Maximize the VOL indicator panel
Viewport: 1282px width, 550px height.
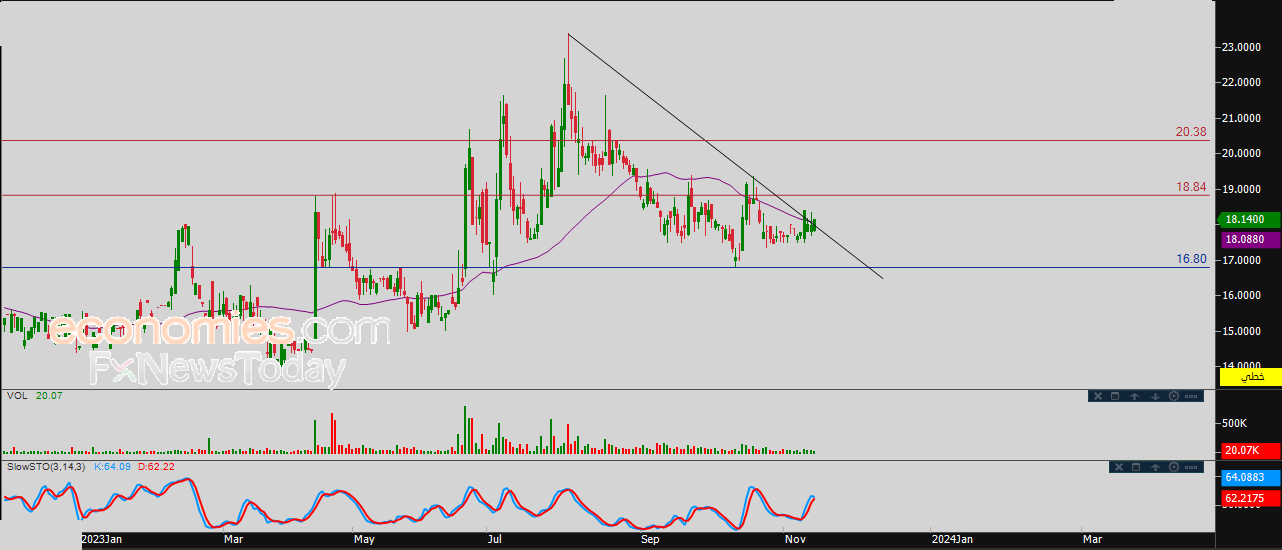tap(1116, 396)
